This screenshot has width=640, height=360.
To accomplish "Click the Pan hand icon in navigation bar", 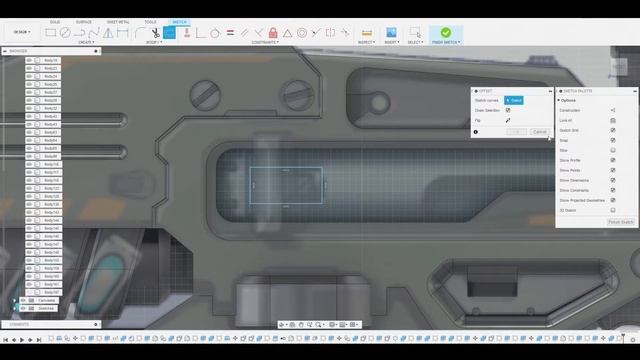I will click(301, 325).
